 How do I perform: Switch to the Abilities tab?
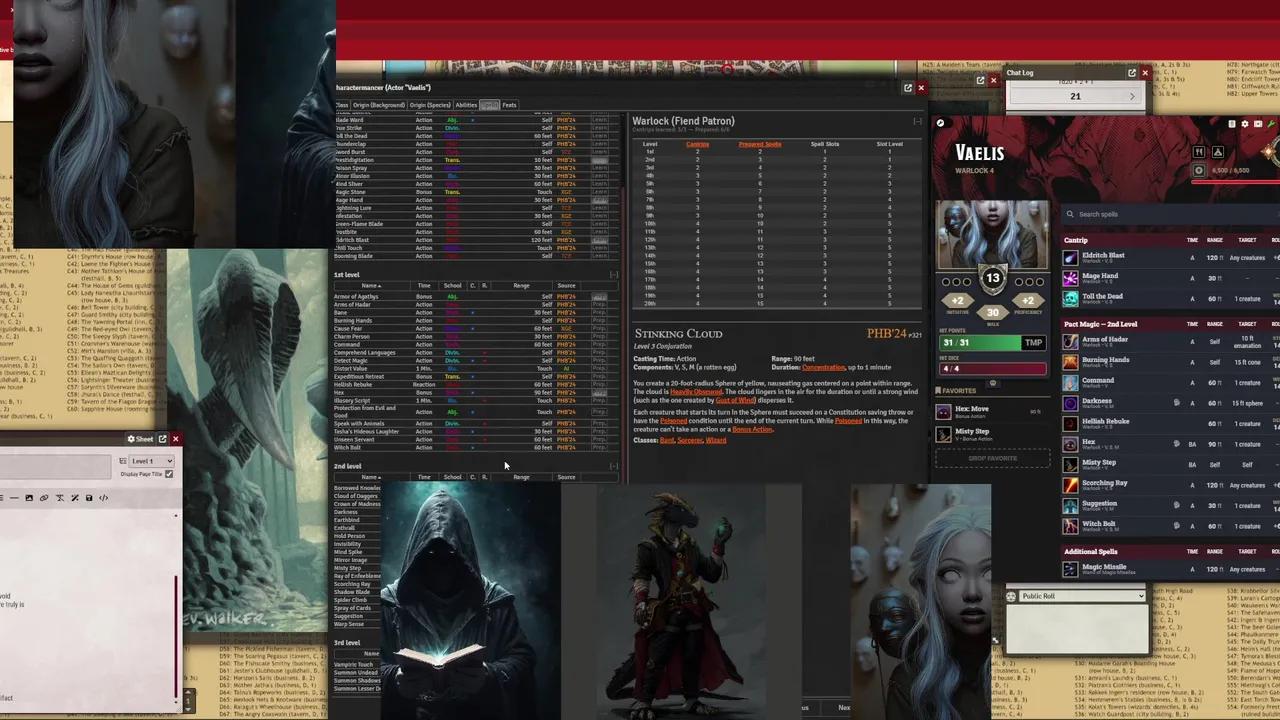pyautogui.click(x=466, y=105)
